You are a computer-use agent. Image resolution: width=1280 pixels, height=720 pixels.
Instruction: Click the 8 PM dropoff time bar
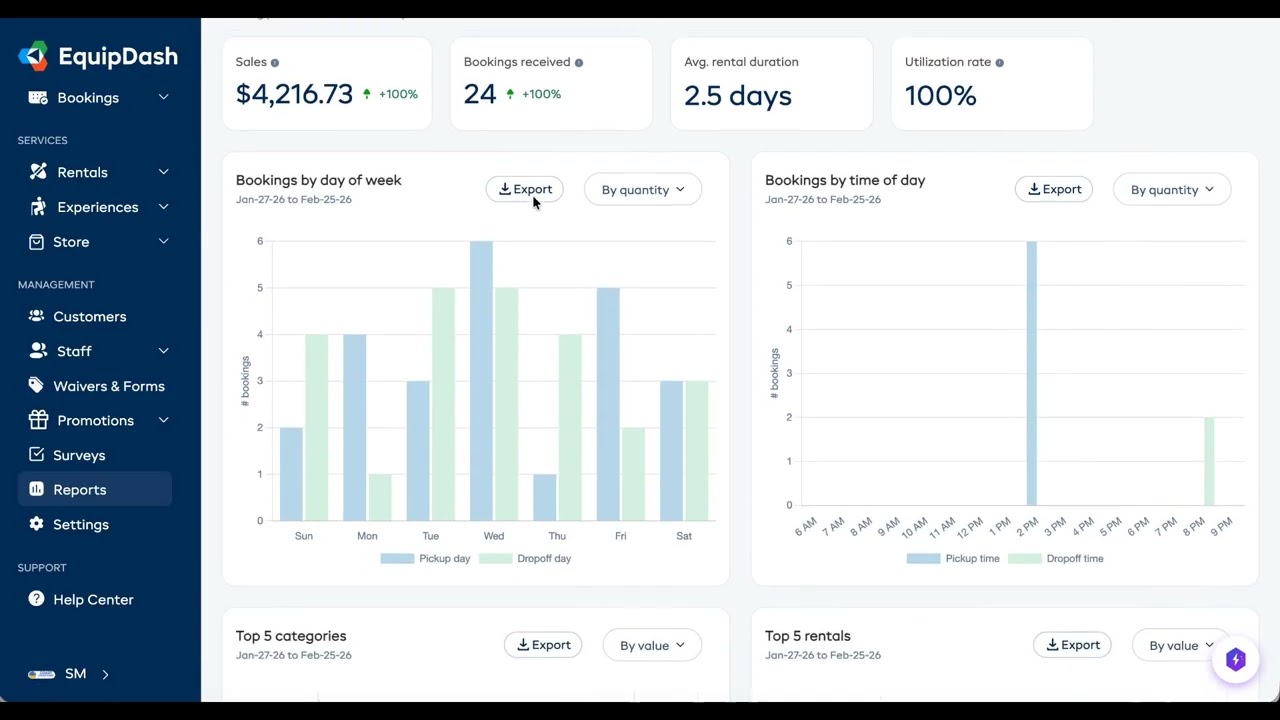tap(1209, 461)
